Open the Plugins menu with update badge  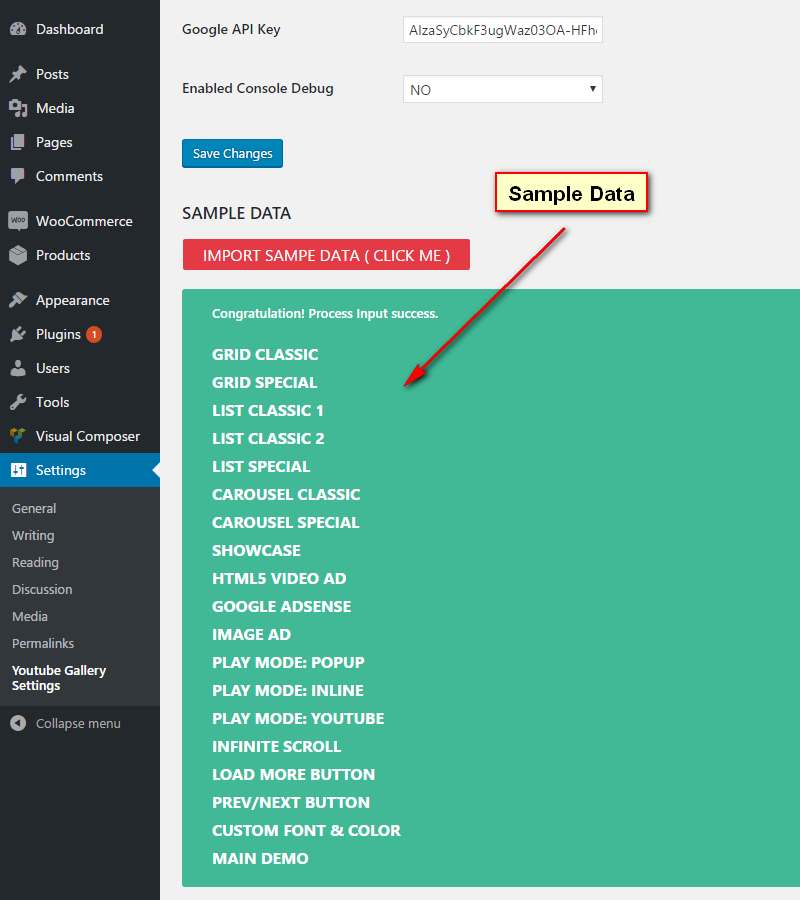[58, 334]
